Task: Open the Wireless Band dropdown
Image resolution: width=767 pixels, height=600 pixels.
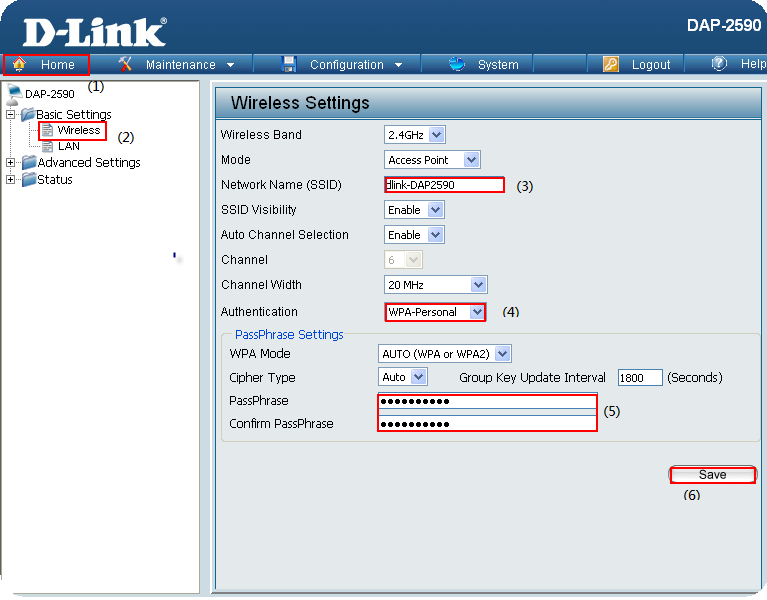Action: [x=415, y=135]
